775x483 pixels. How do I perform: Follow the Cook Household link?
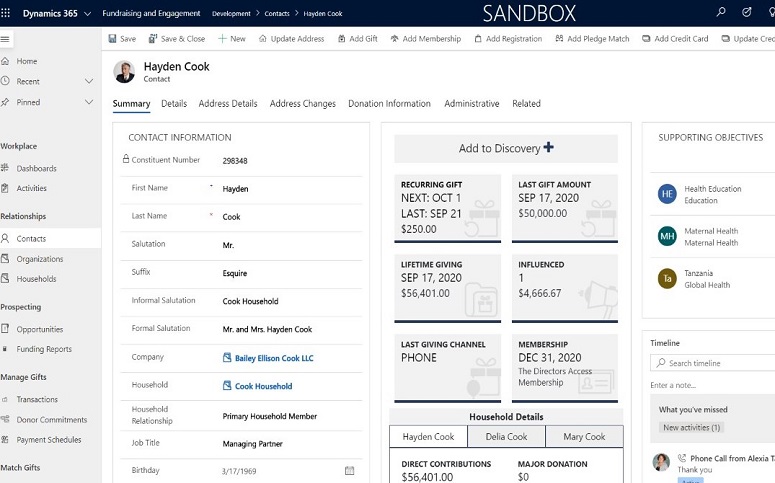tap(263, 386)
